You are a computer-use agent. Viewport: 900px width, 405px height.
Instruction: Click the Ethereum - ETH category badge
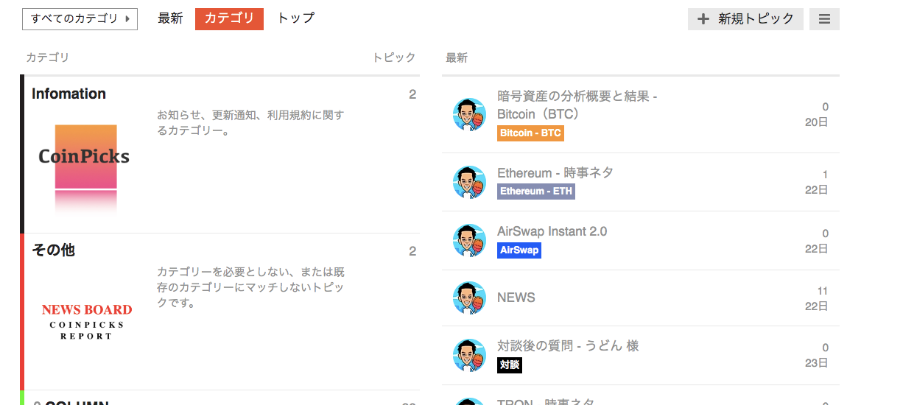(x=536, y=192)
